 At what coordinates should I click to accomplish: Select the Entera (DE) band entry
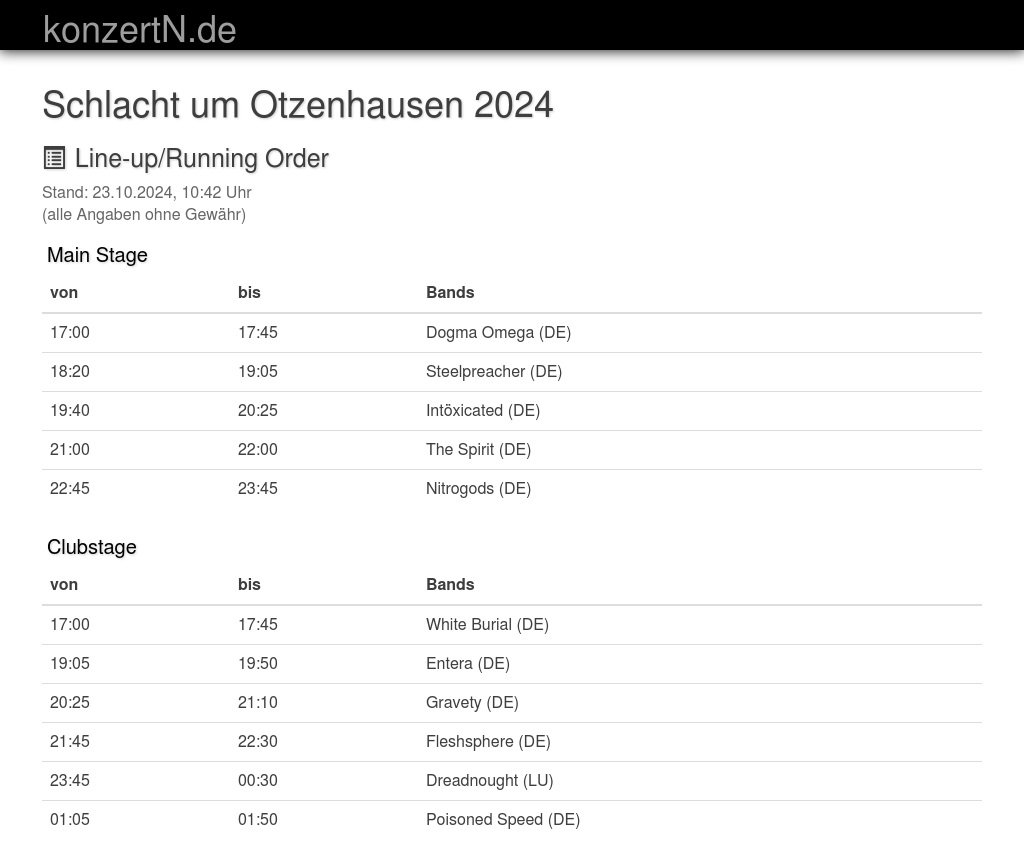pos(468,663)
